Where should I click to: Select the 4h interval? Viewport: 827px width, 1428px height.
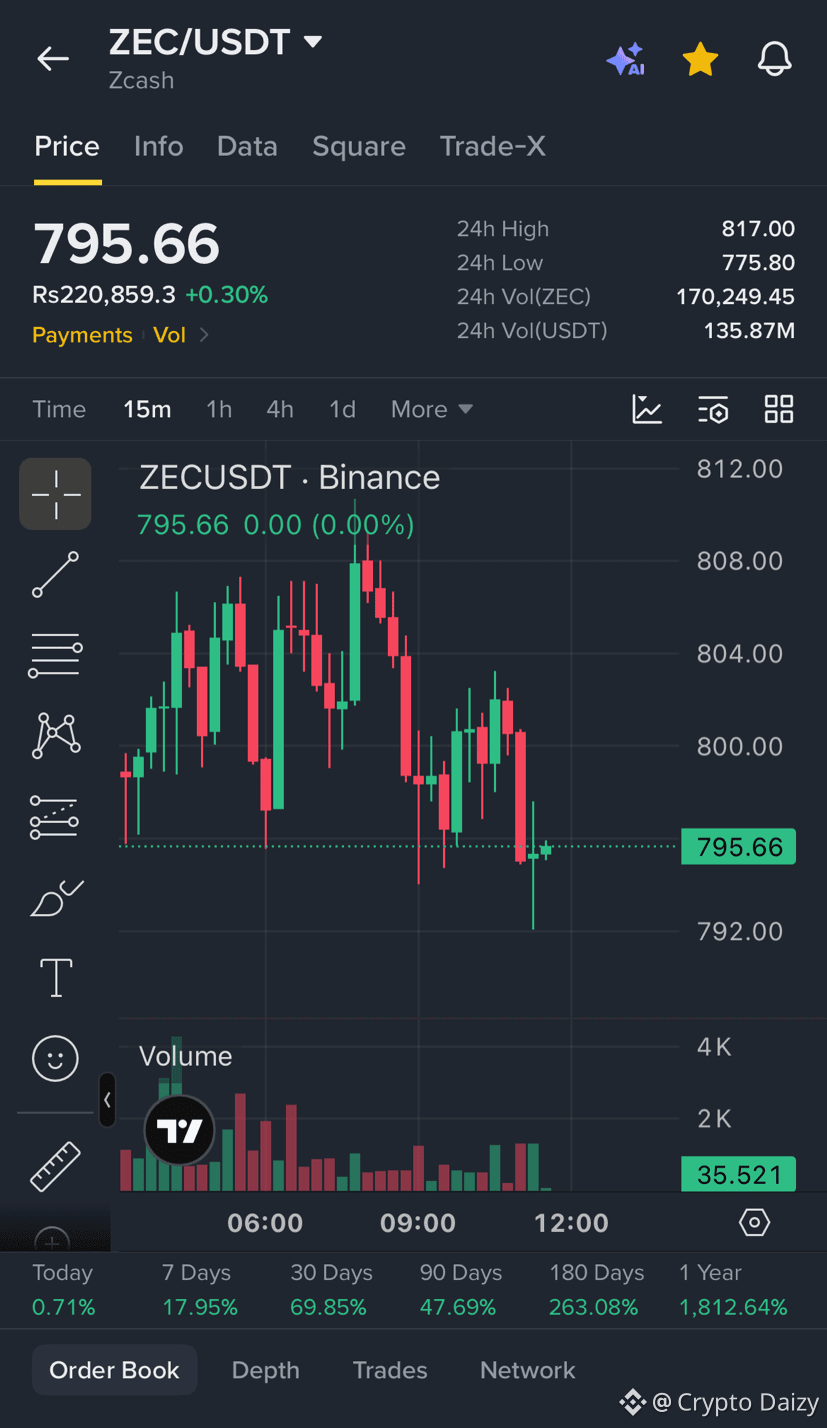280,409
